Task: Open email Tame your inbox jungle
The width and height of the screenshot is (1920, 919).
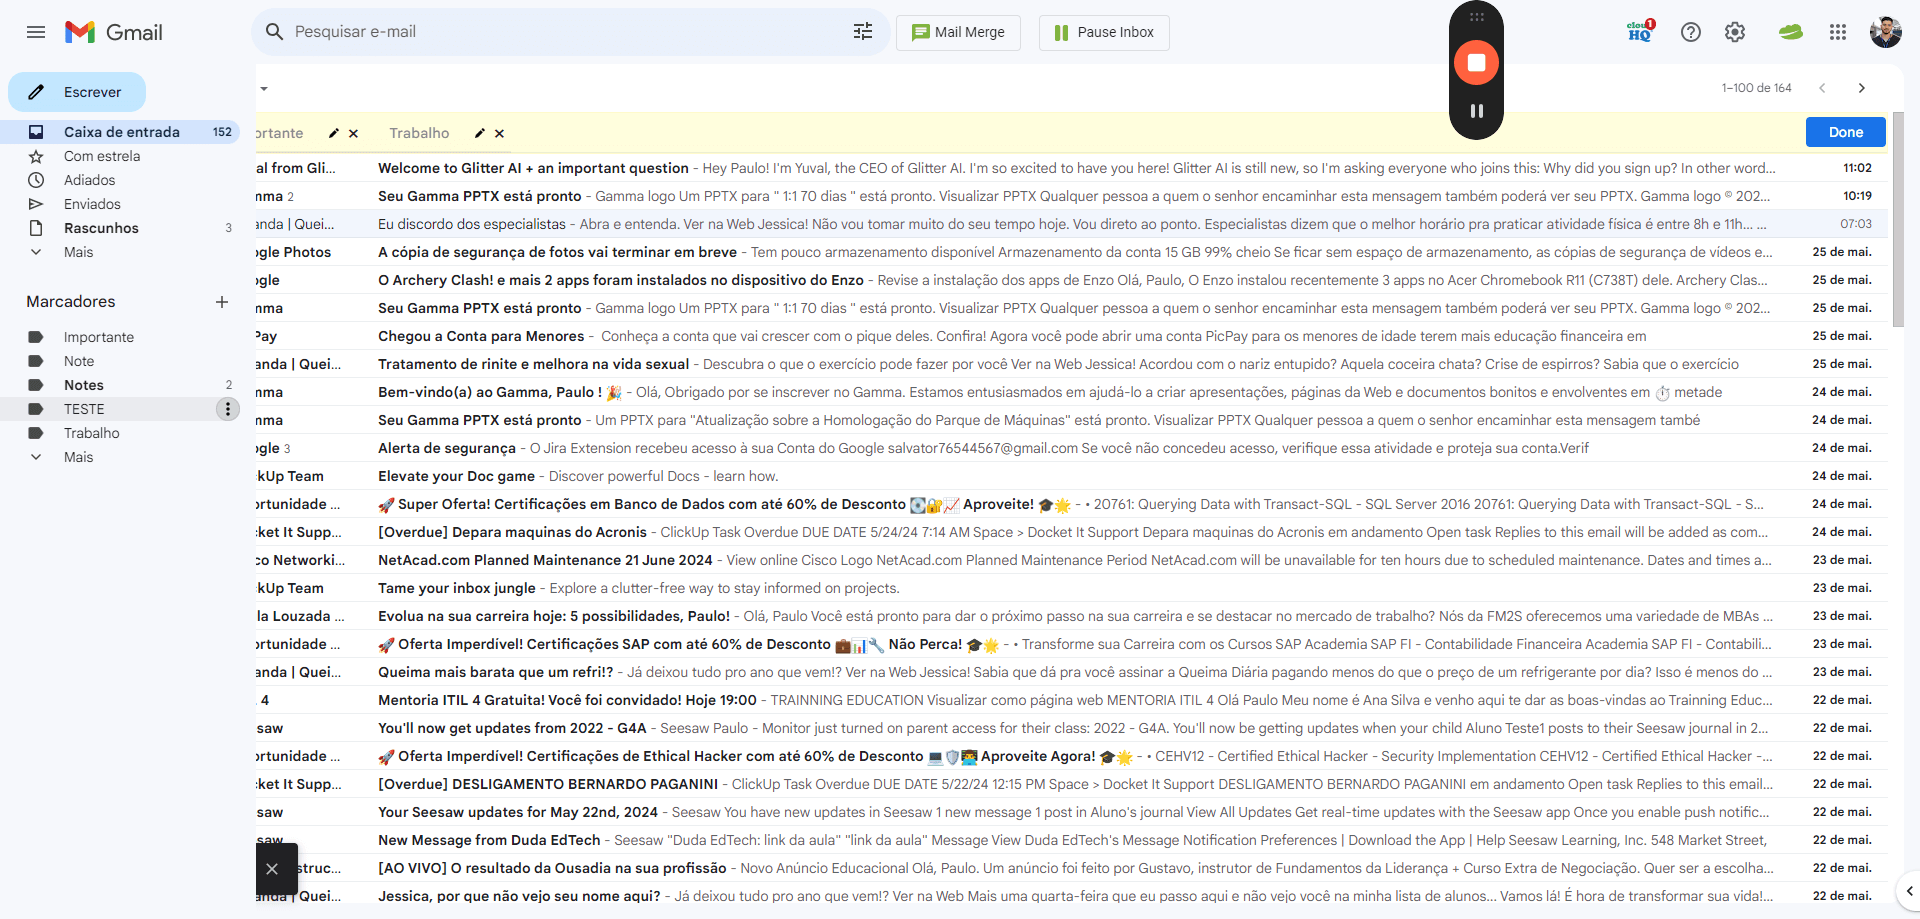Action: (1072, 588)
